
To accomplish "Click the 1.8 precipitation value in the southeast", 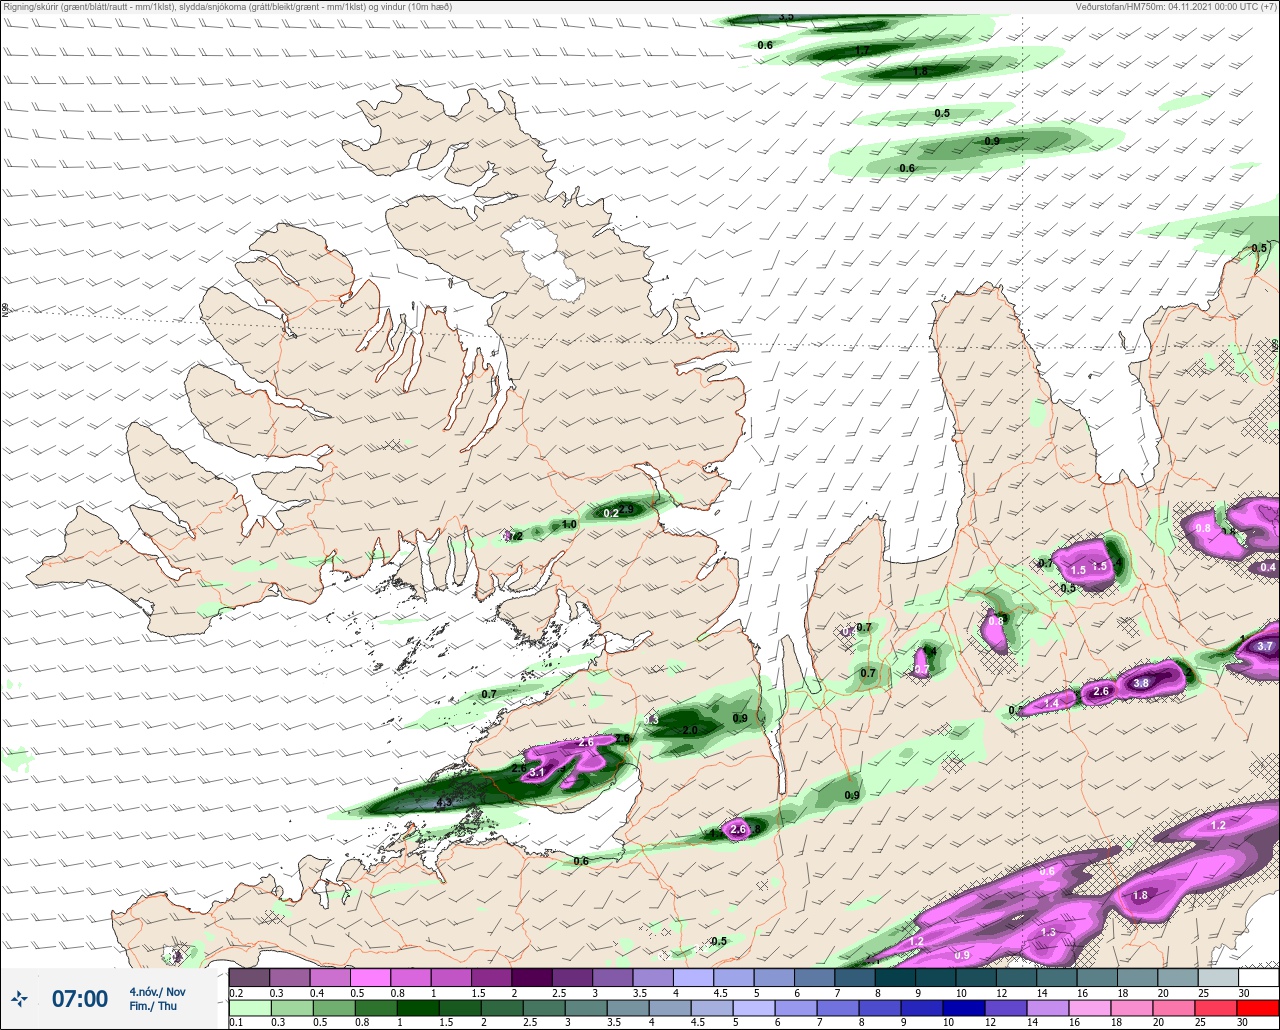I will point(1140,895).
